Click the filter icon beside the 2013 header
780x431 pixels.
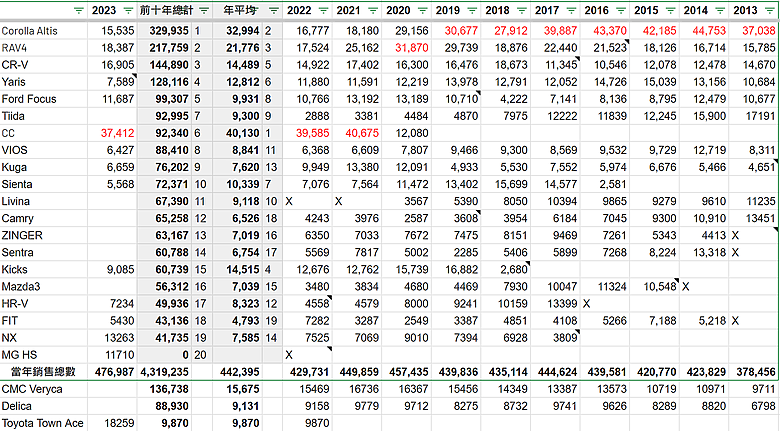769,10
